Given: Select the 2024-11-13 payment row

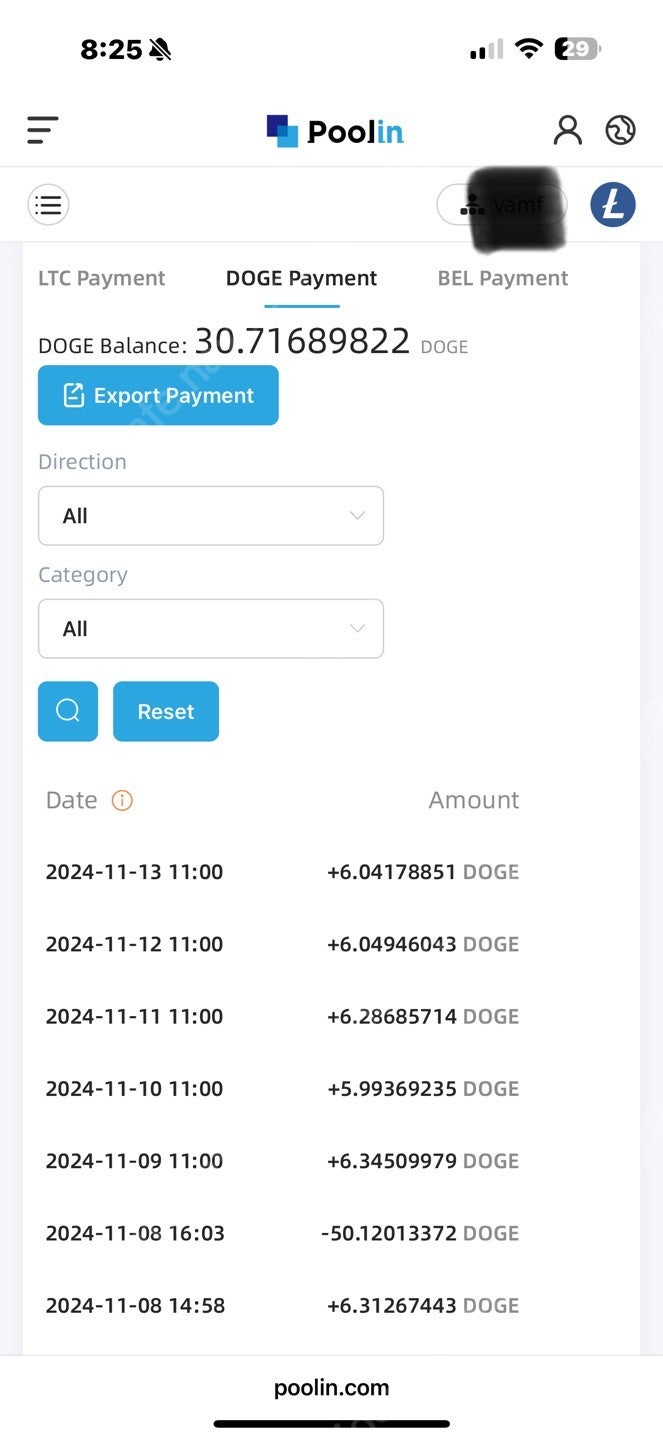Looking at the screenshot, I should pyautogui.click(x=282, y=872).
